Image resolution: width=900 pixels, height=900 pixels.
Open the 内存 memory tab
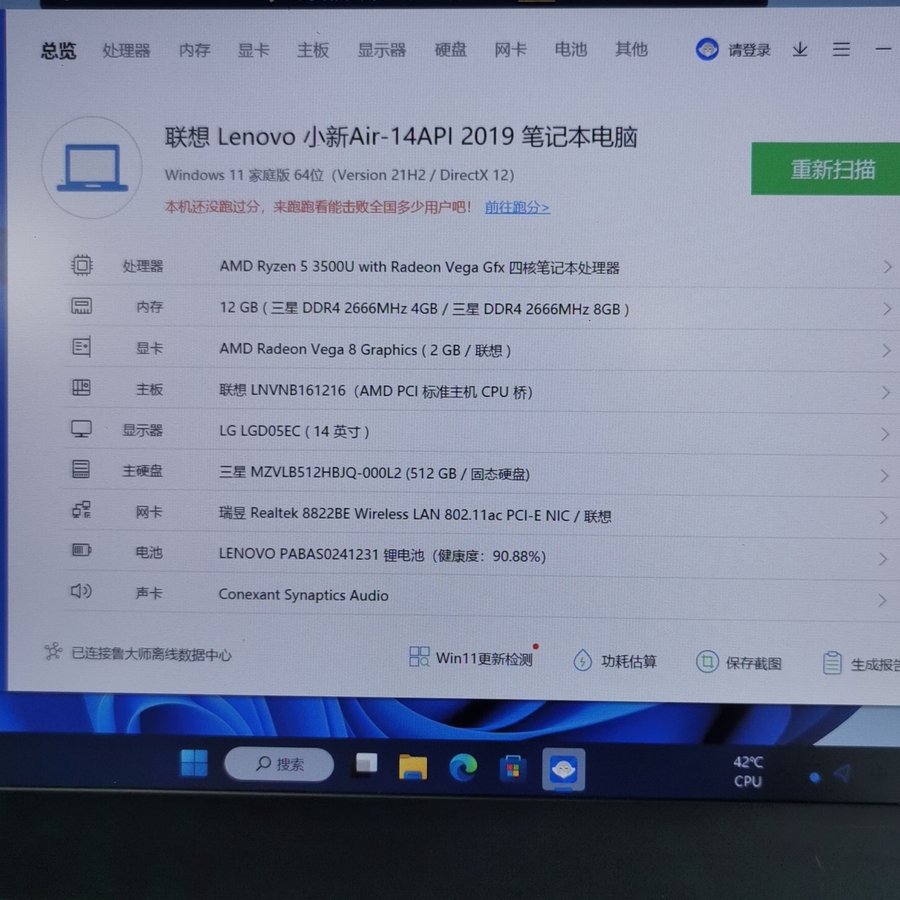pyautogui.click(x=195, y=51)
